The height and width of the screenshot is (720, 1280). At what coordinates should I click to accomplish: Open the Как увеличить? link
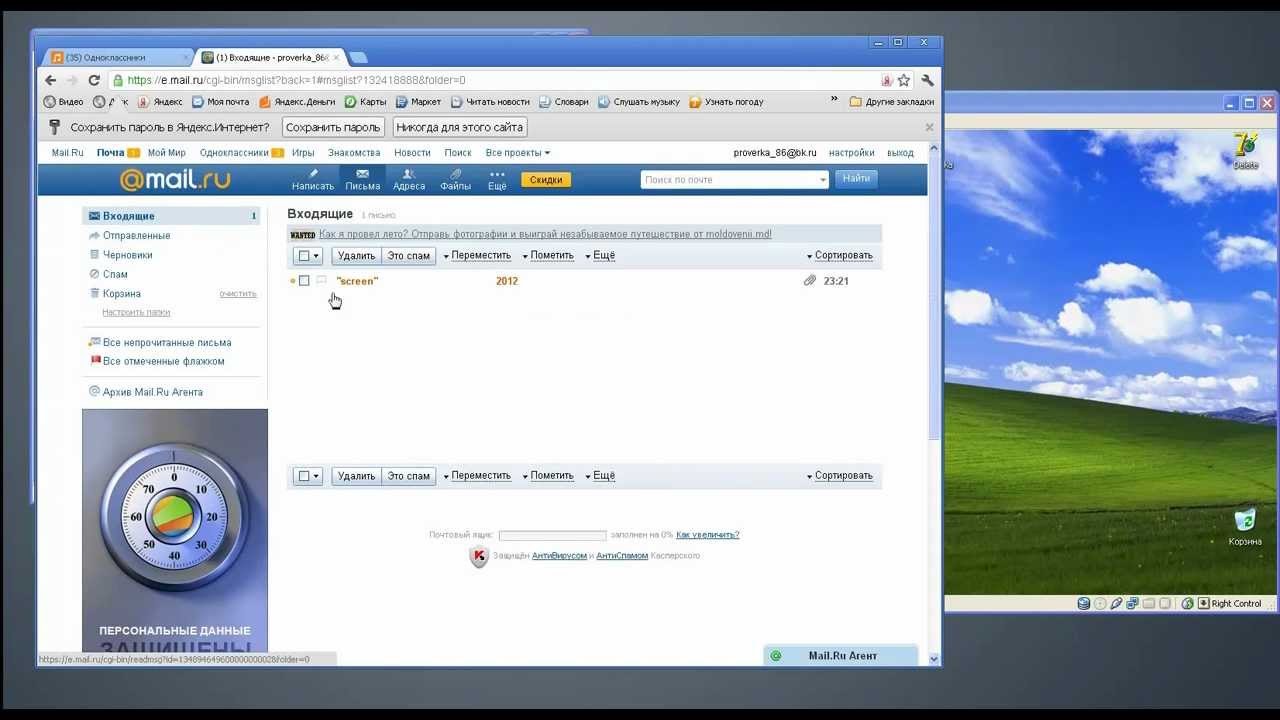pyautogui.click(x=708, y=535)
